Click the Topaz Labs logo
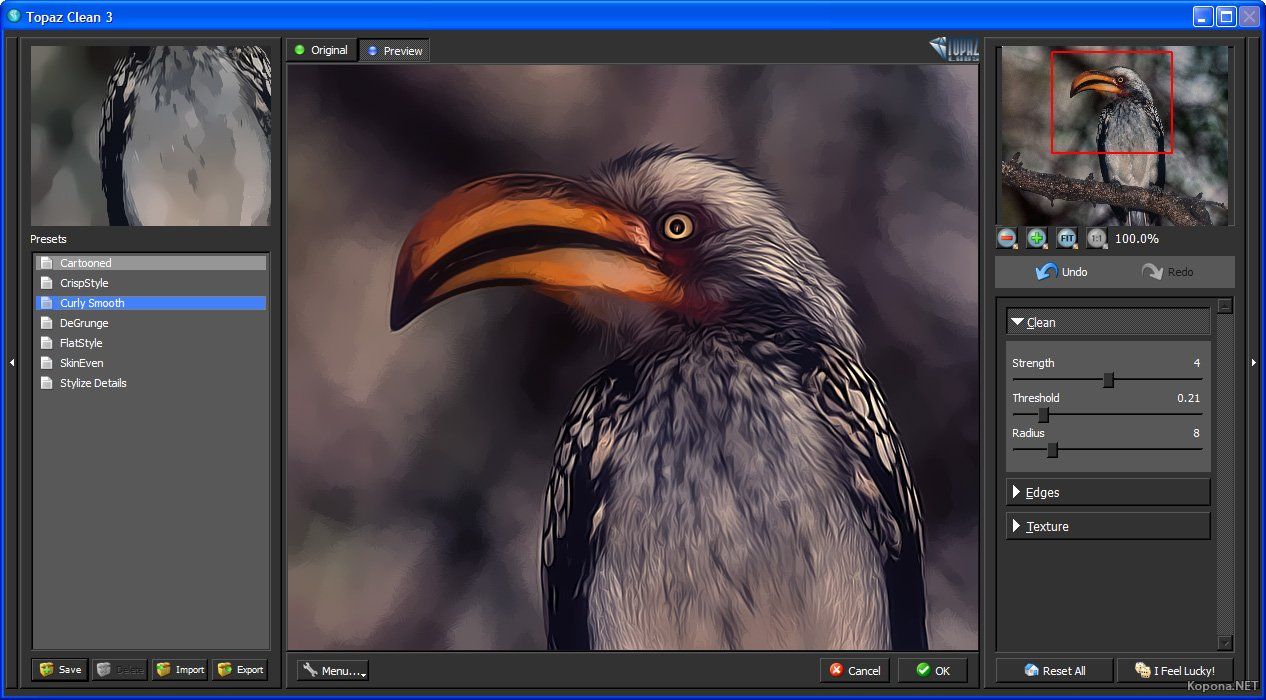Image resolution: width=1266 pixels, height=700 pixels. pos(953,49)
